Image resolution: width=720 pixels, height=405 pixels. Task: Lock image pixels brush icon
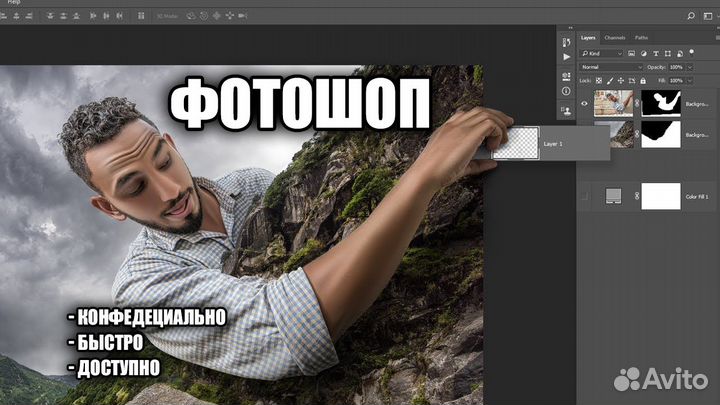click(610, 81)
